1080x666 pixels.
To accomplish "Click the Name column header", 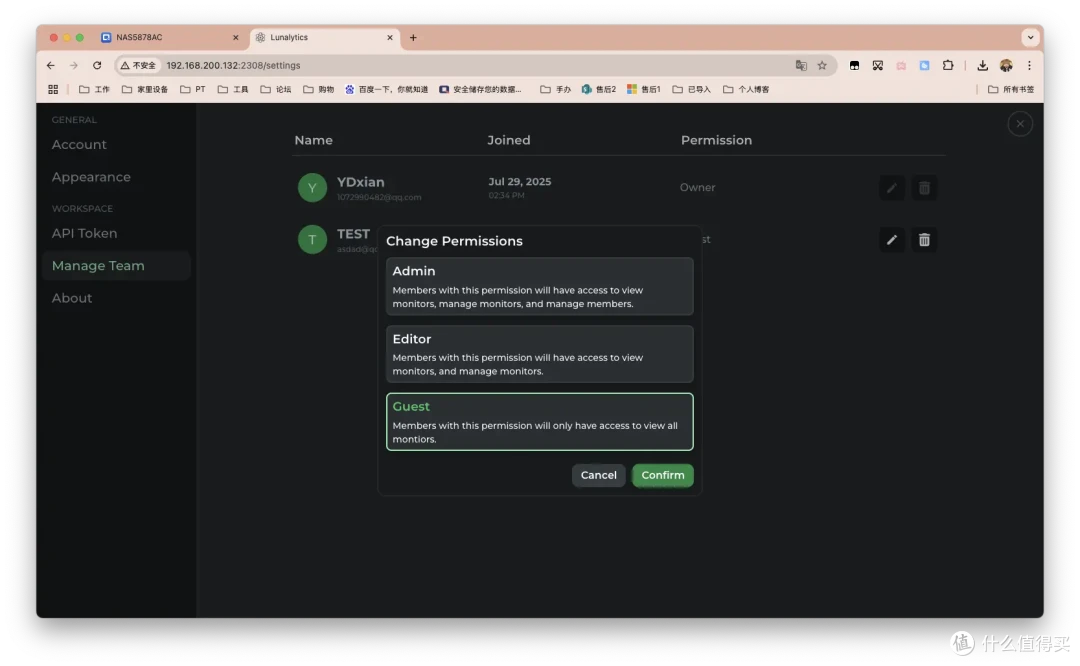I will tap(313, 141).
